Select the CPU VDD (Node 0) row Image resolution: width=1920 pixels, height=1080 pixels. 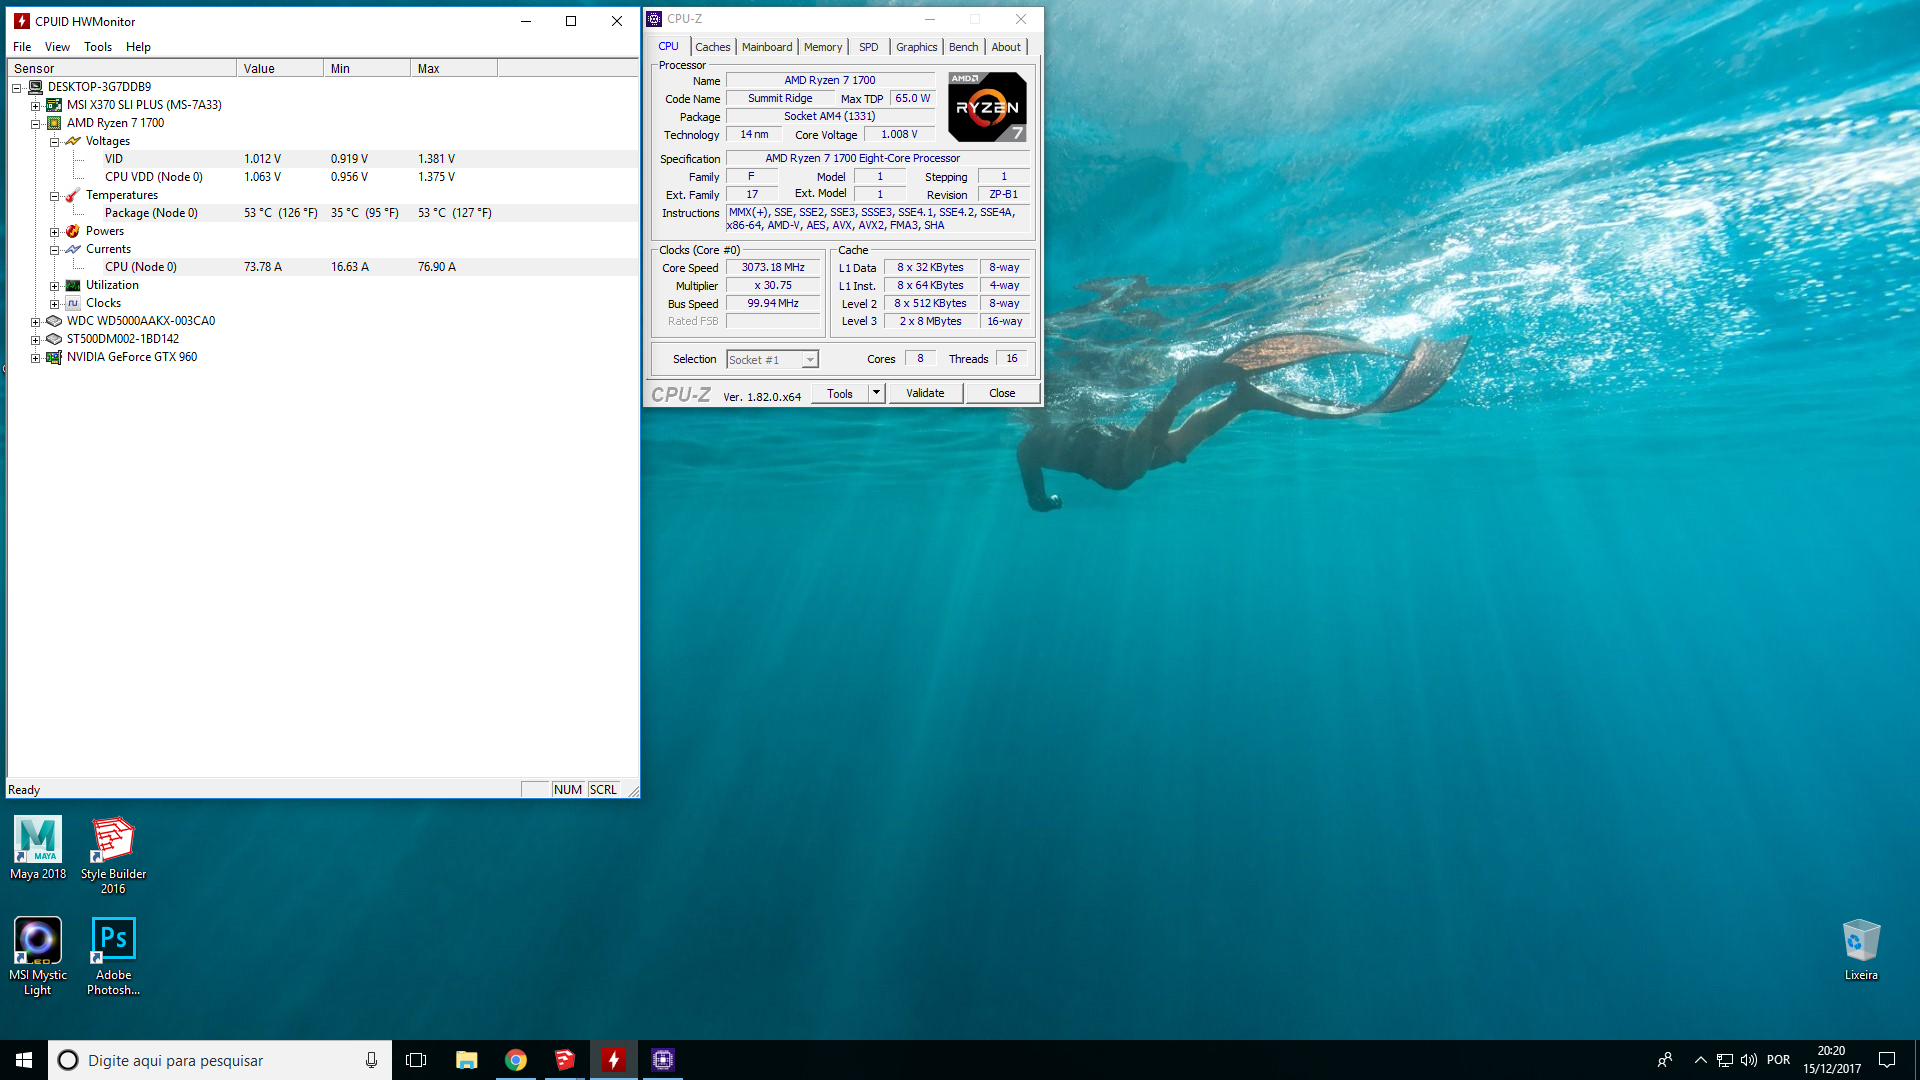[x=322, y=177]
